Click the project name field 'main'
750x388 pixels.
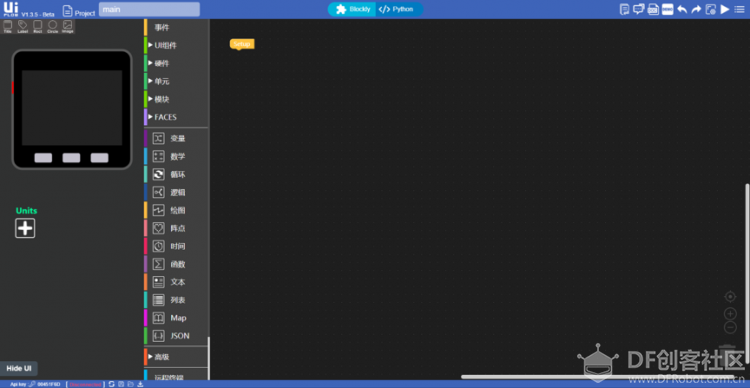pos(149,9)
